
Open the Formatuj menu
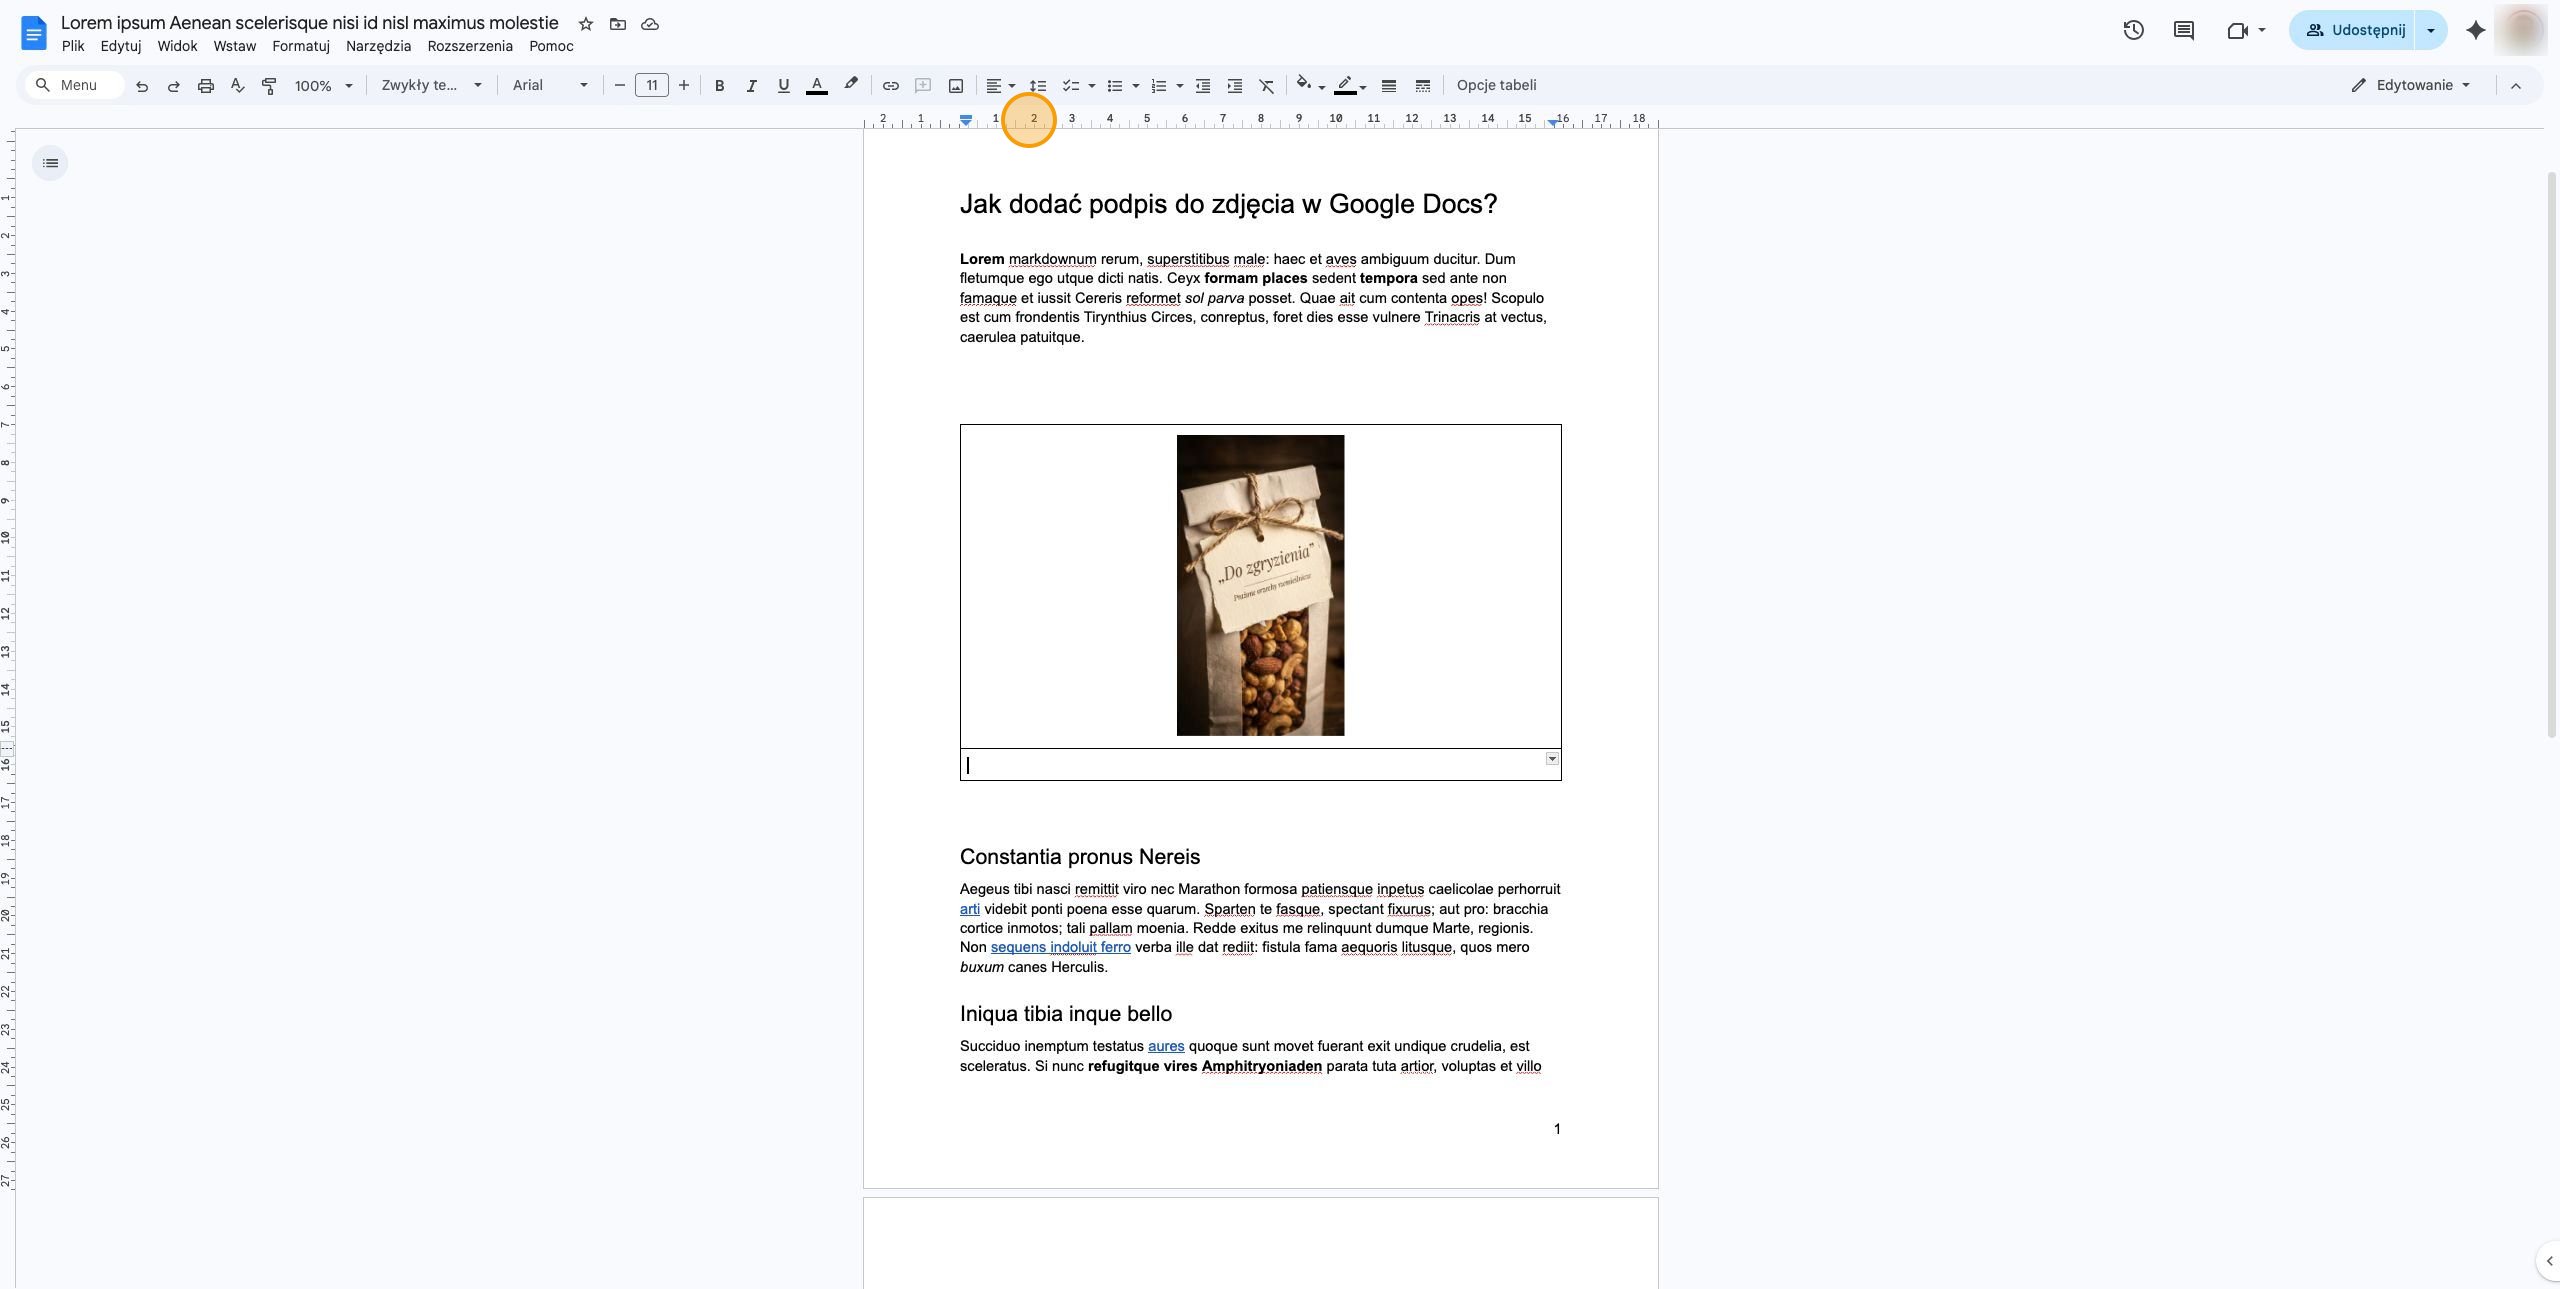point(301,46)
